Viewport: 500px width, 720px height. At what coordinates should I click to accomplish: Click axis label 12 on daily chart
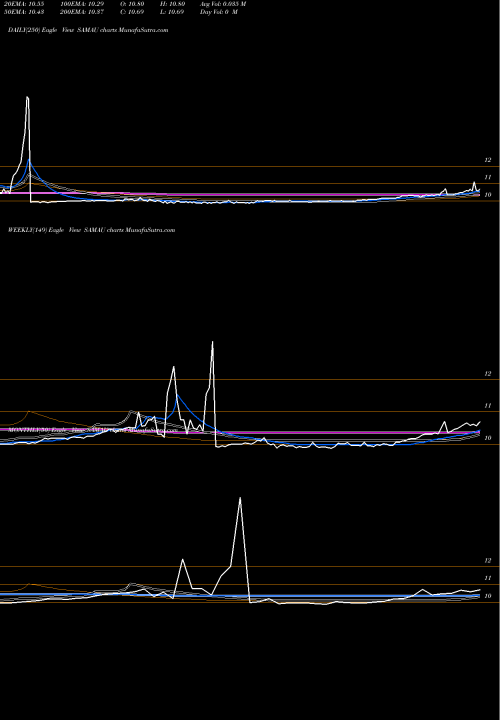[x=488, y=160]
